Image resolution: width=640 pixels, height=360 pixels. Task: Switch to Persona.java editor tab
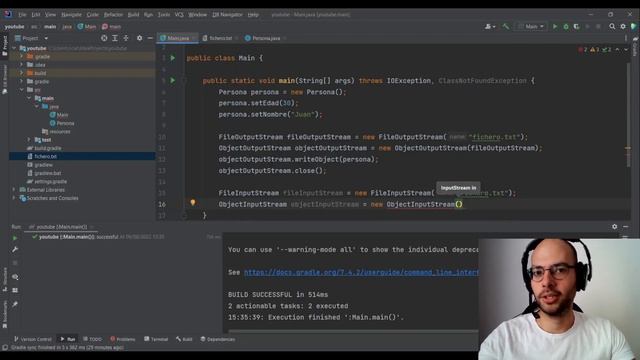pos(265,38)
